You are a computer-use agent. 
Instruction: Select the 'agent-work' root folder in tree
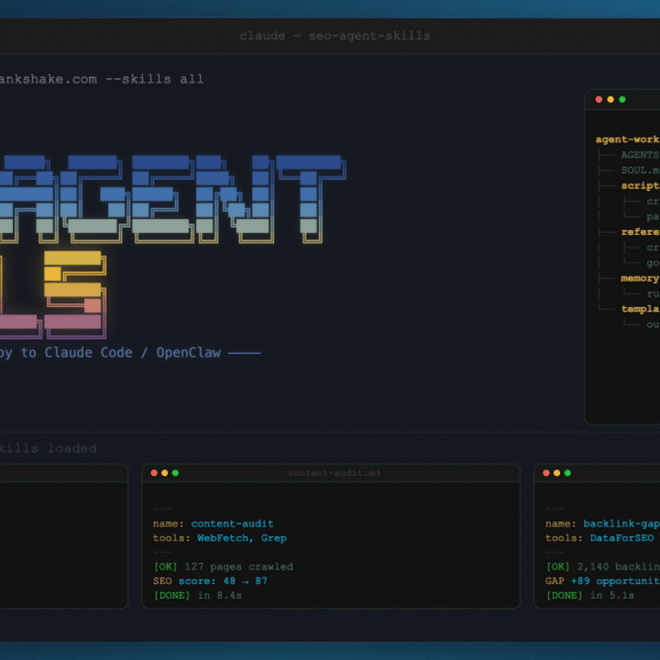pos(627,140)
